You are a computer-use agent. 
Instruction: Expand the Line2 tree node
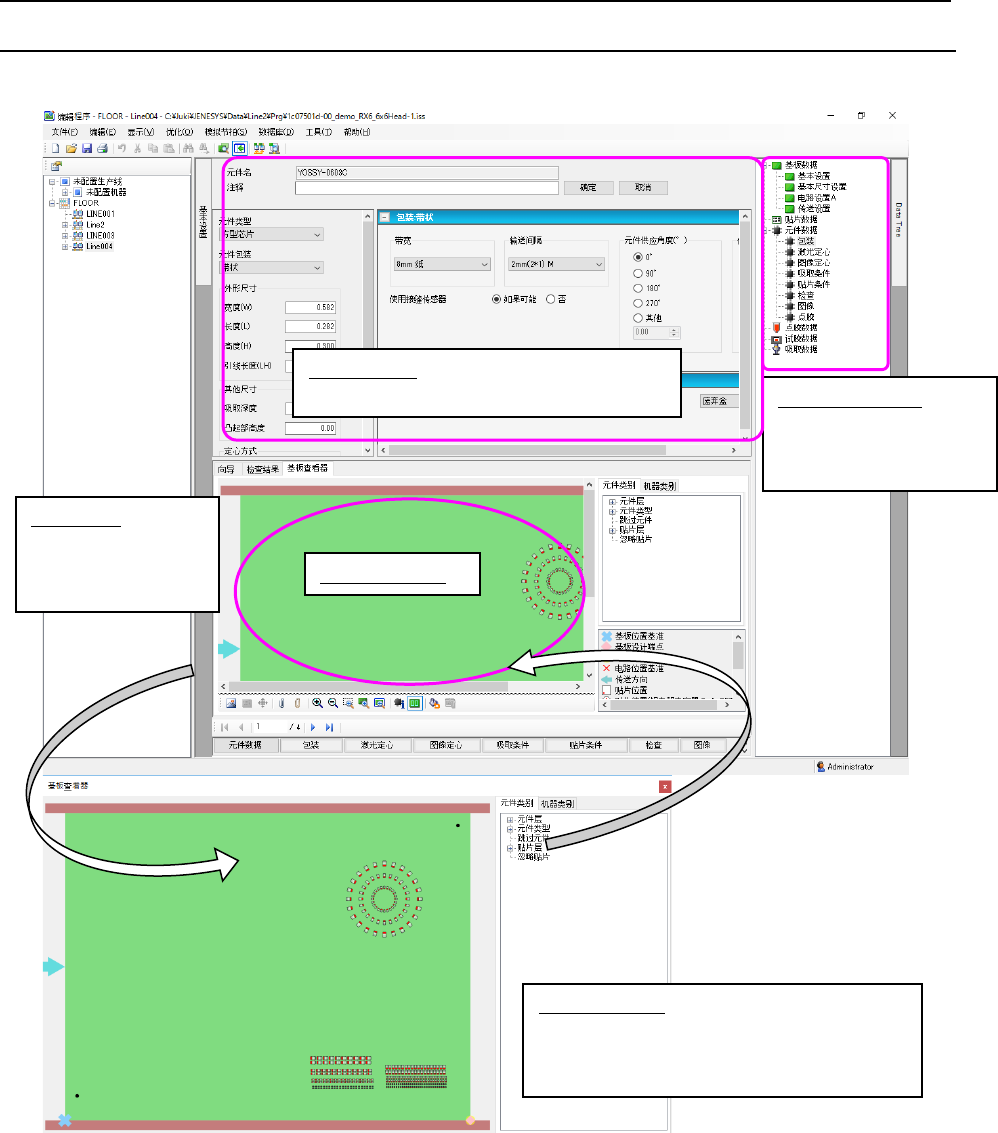pyautogui.click(x=65, y=225)
